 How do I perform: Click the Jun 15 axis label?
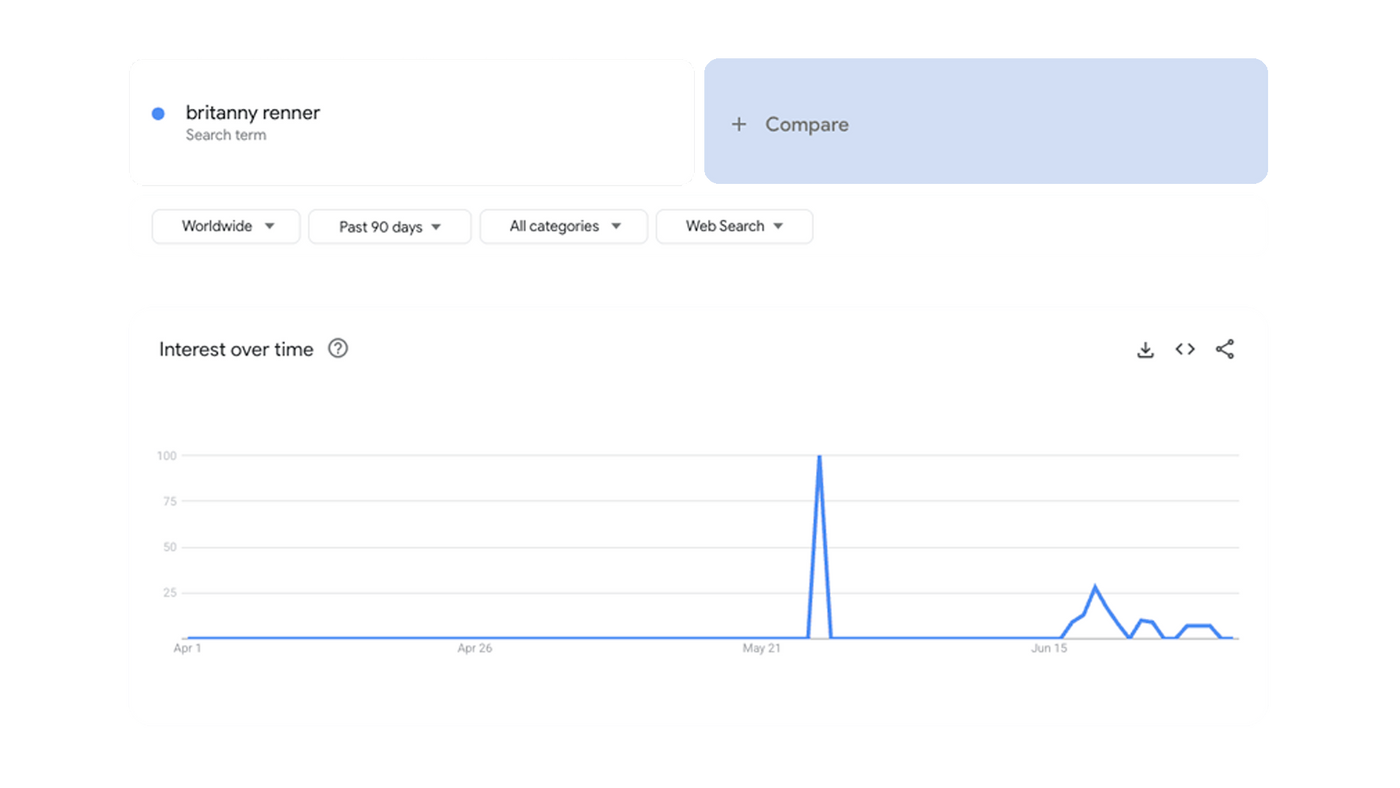(x=1049, y=649)
